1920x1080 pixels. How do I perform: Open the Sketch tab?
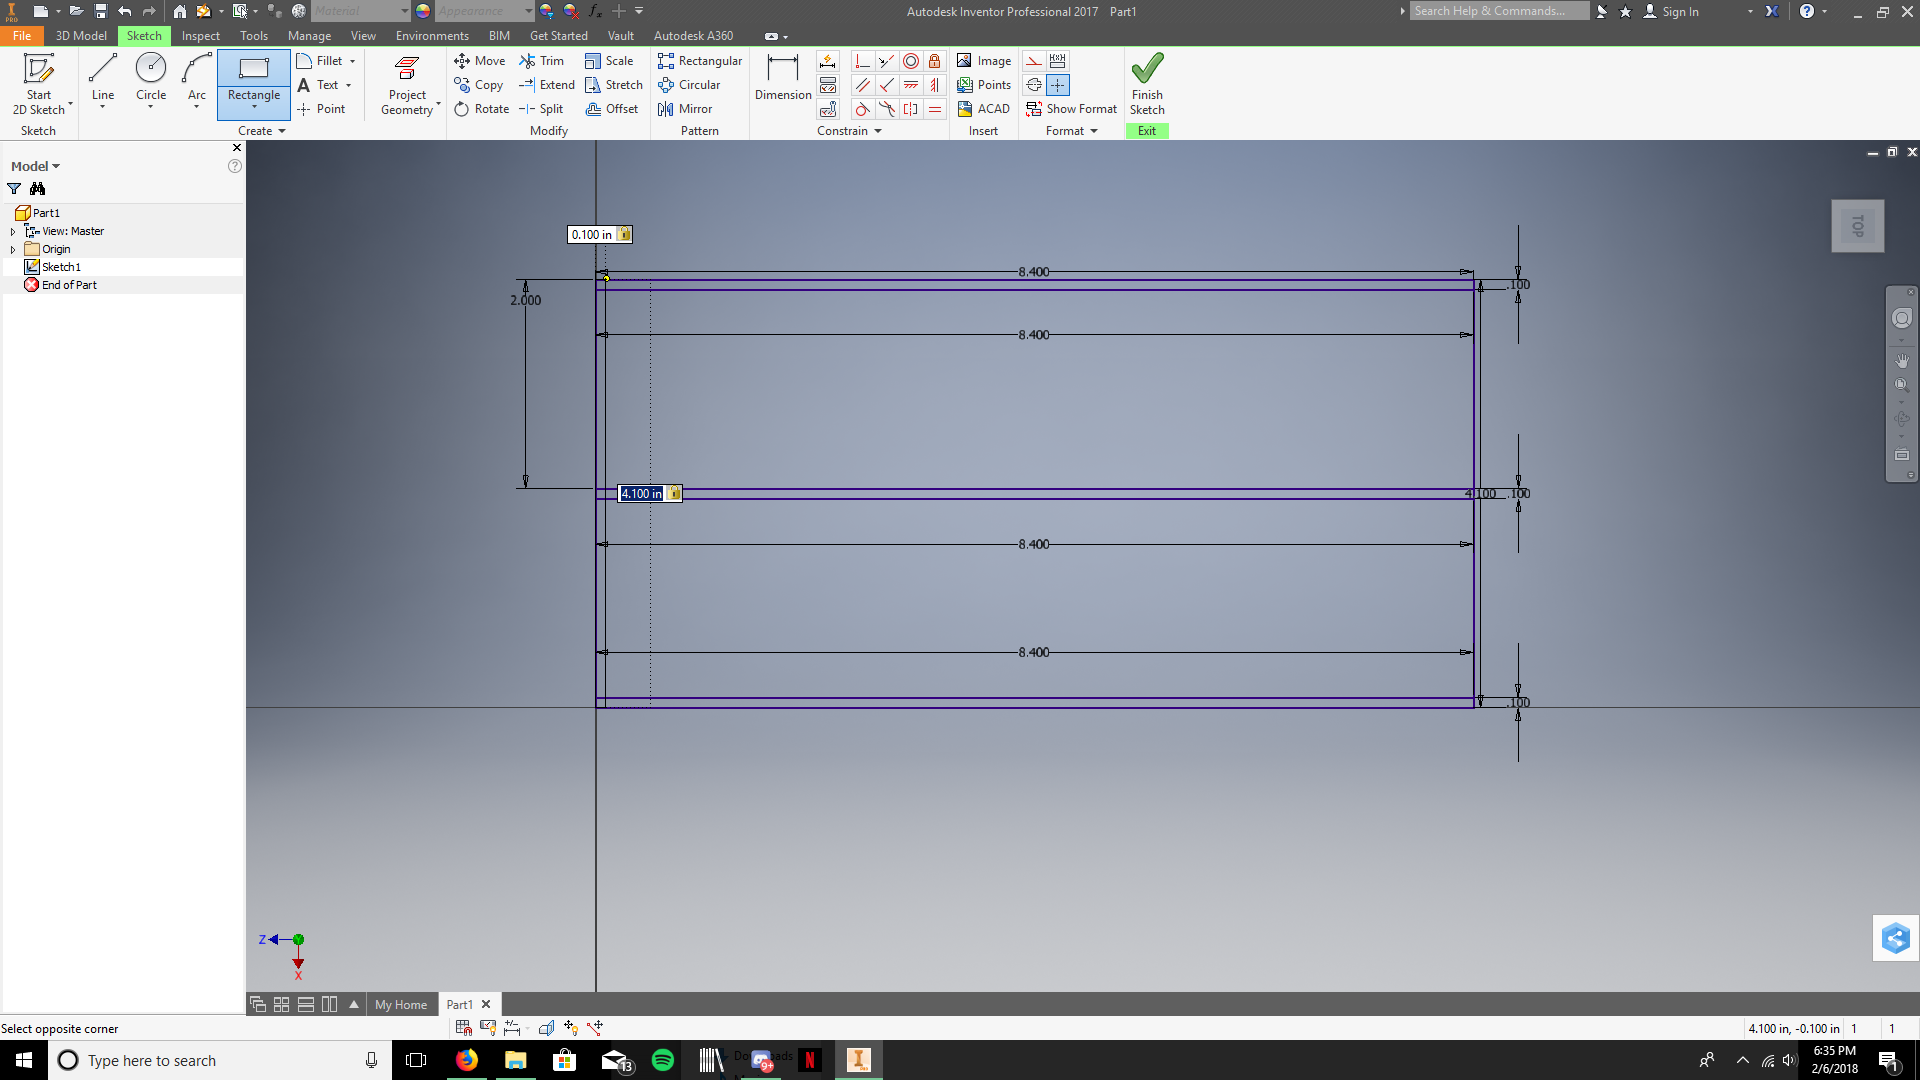click(x=144, y=36)
